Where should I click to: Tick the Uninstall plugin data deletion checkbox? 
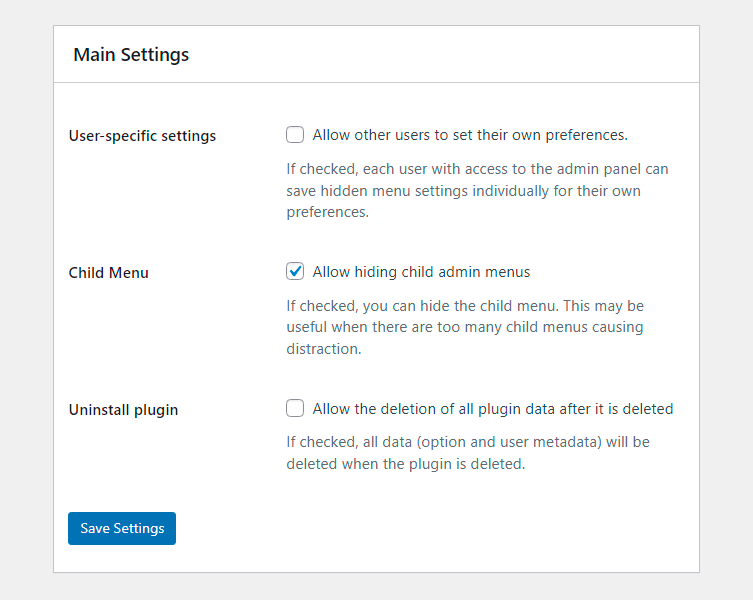click(x=295, y=408)
